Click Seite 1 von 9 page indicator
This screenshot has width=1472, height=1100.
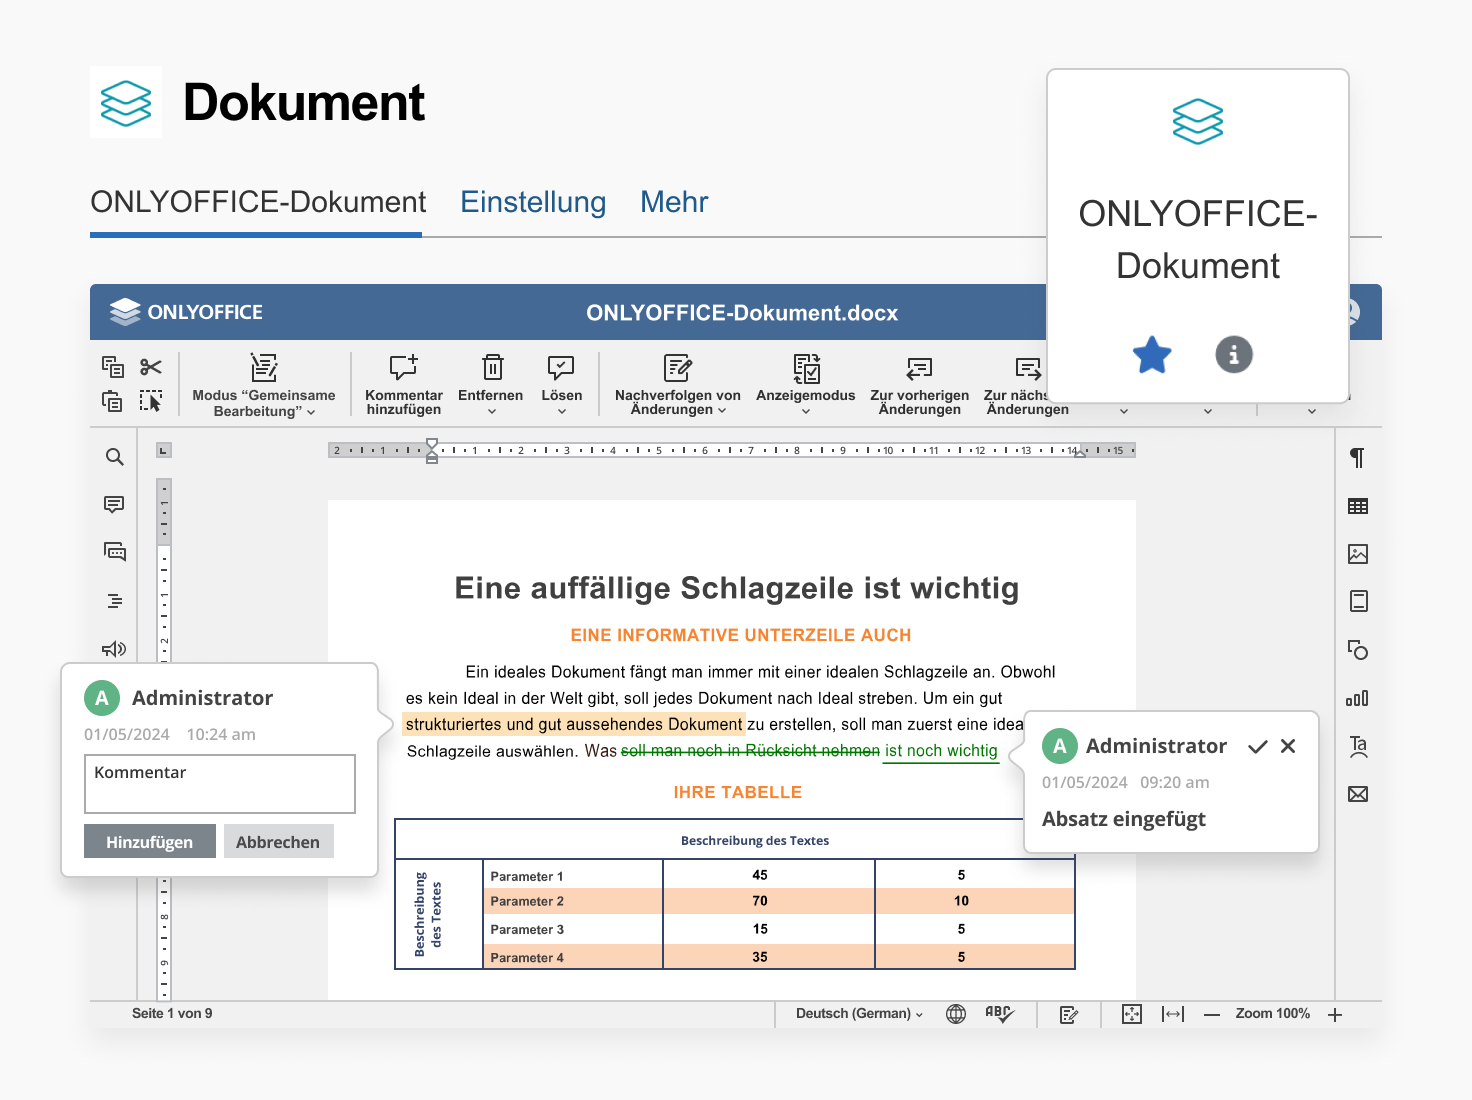click(x=172, y=1013)
